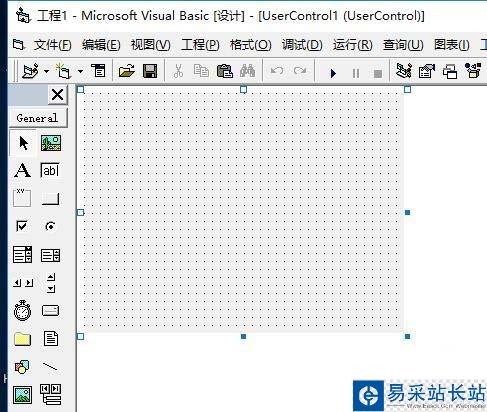487x412 pixels.
Task: Click the Copy toolbar icon
Action: pos(201,71)
